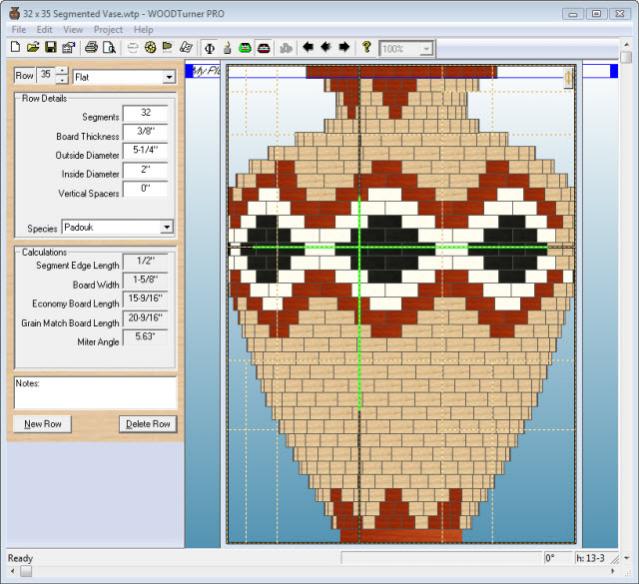Click the Delete Row button
The height and width of the screenshot is (584, 639).
point(147,424)
